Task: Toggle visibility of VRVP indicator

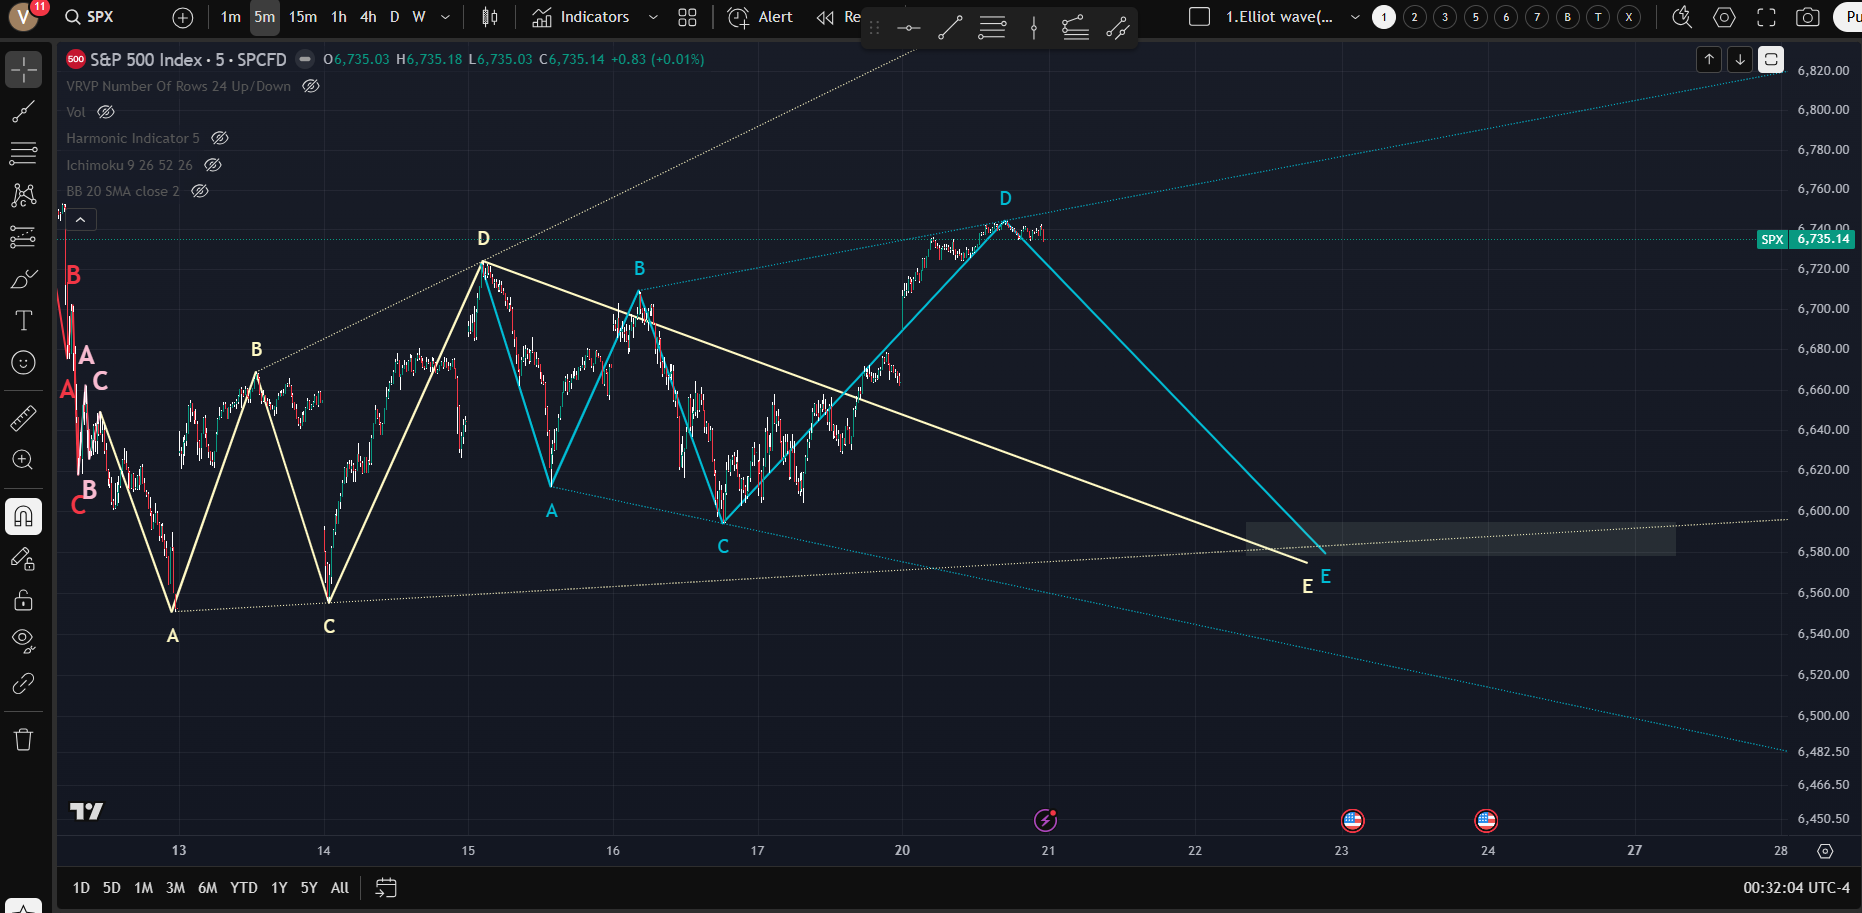Action: [311, 86]
